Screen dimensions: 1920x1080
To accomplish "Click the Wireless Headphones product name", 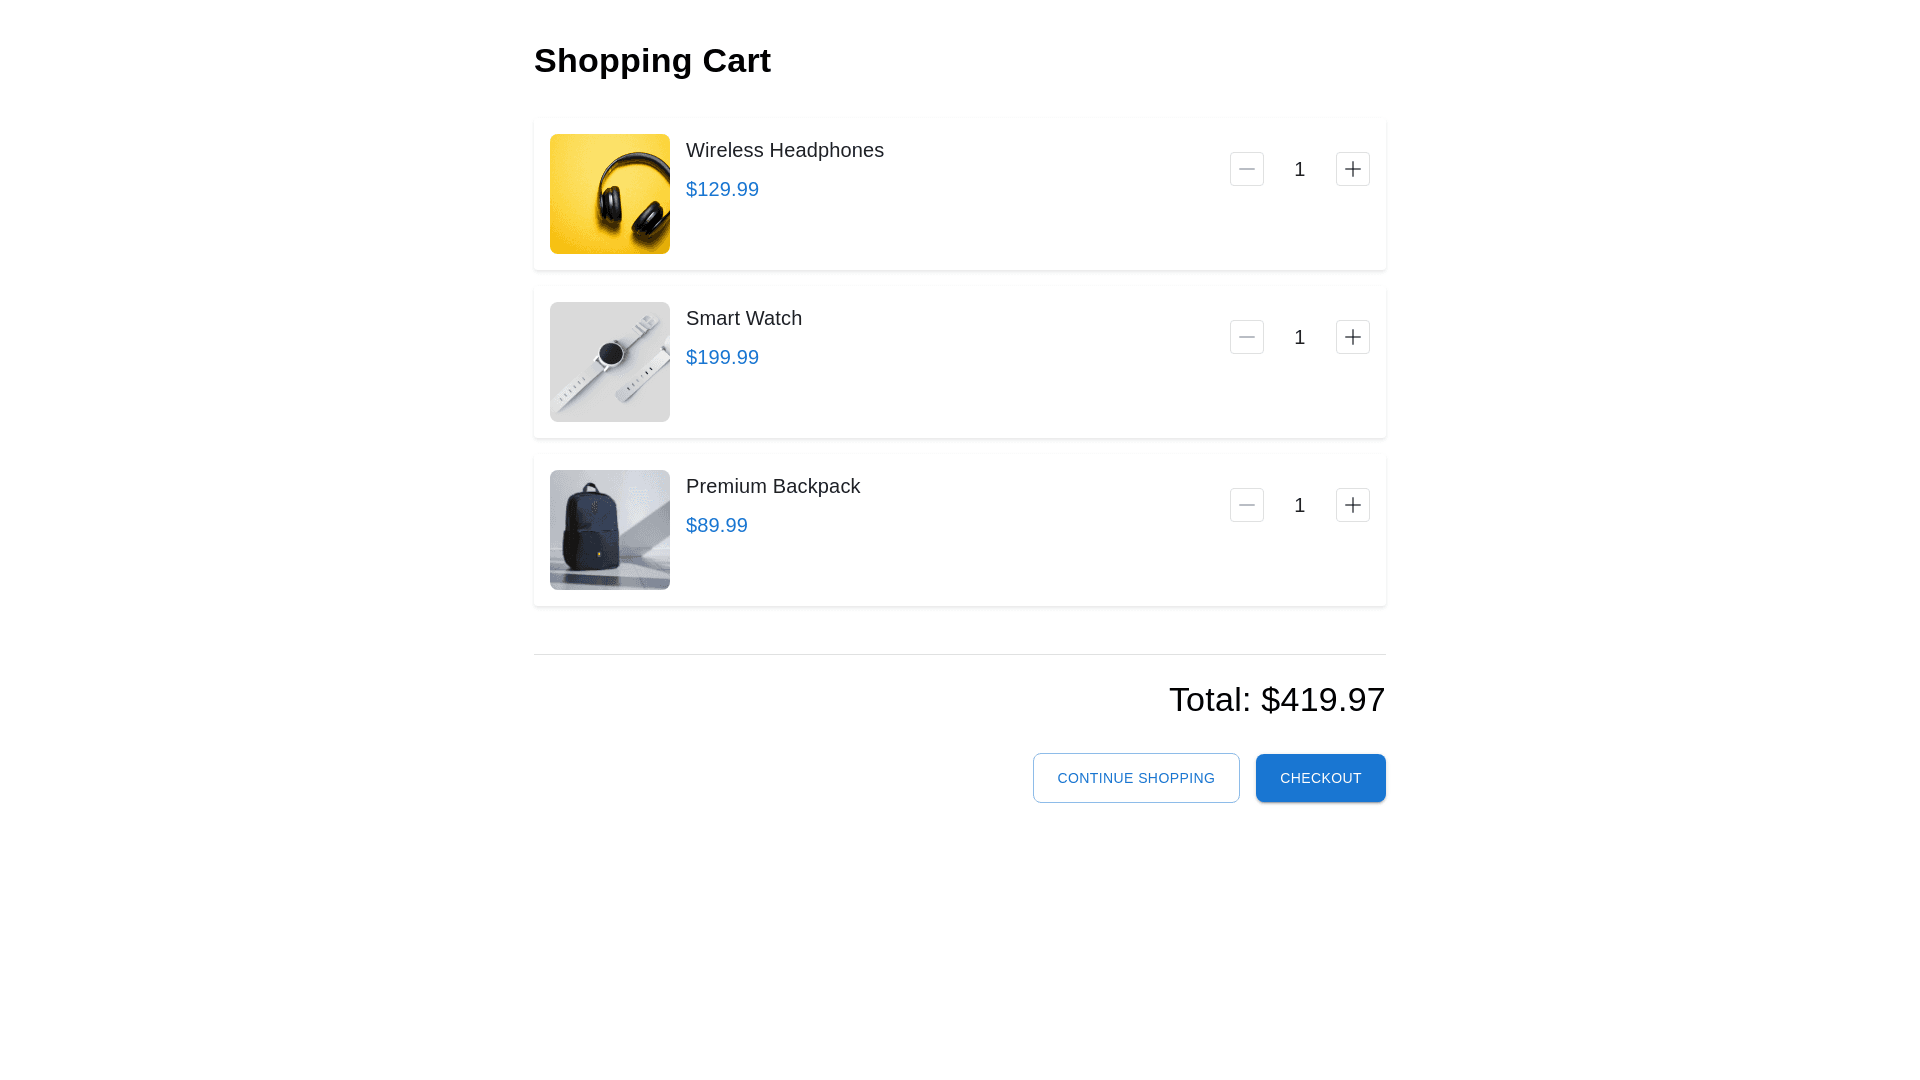I will pos(785,150).
